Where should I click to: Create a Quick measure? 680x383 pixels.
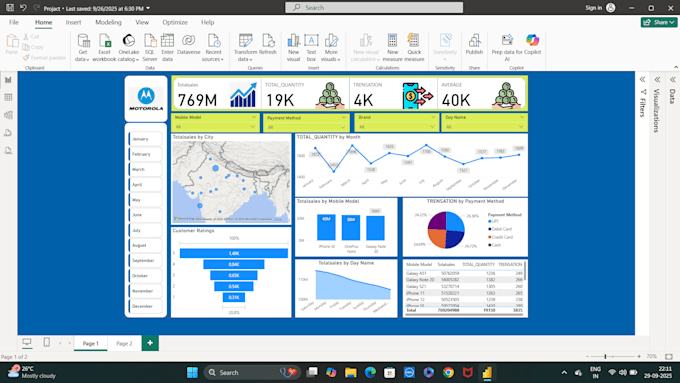coord(414,48)
